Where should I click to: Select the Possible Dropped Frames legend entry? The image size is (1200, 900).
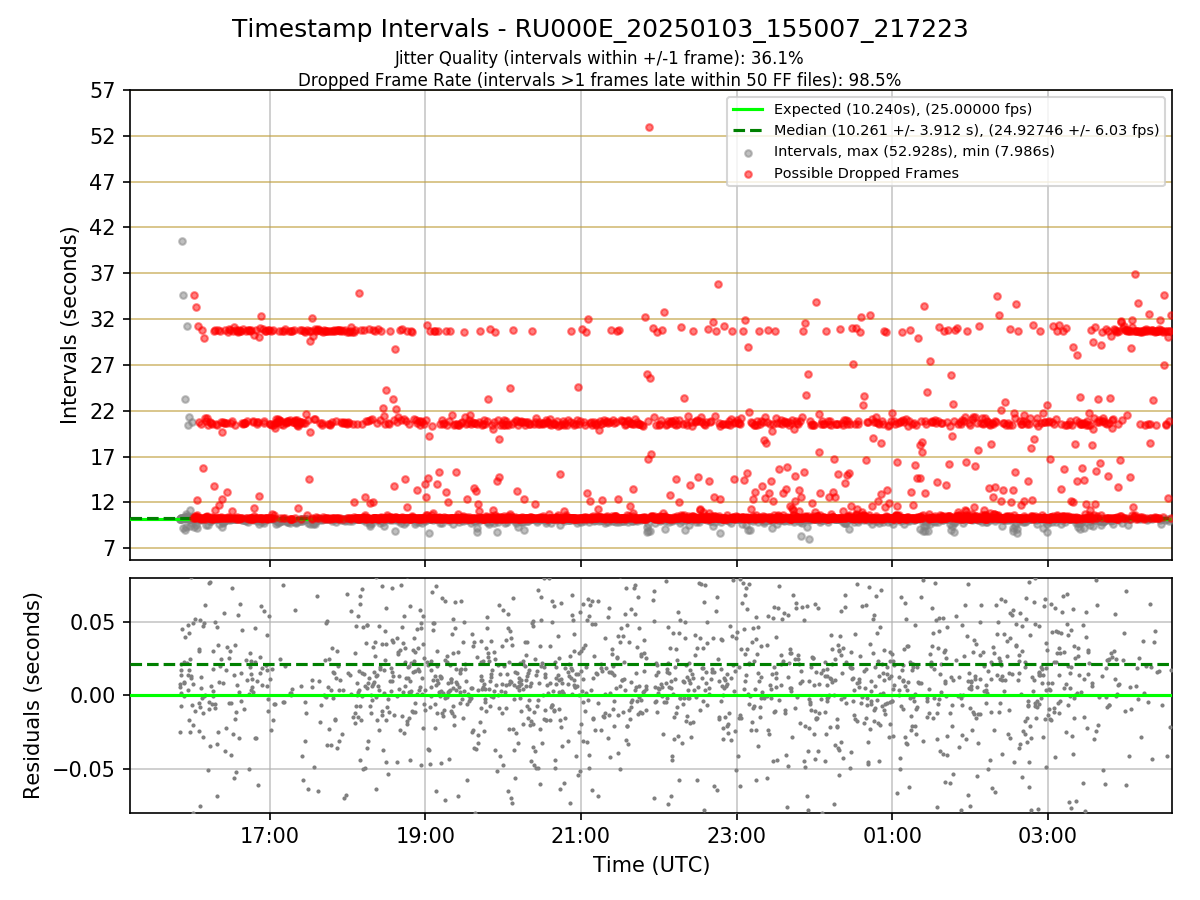(x=866, y=173)
